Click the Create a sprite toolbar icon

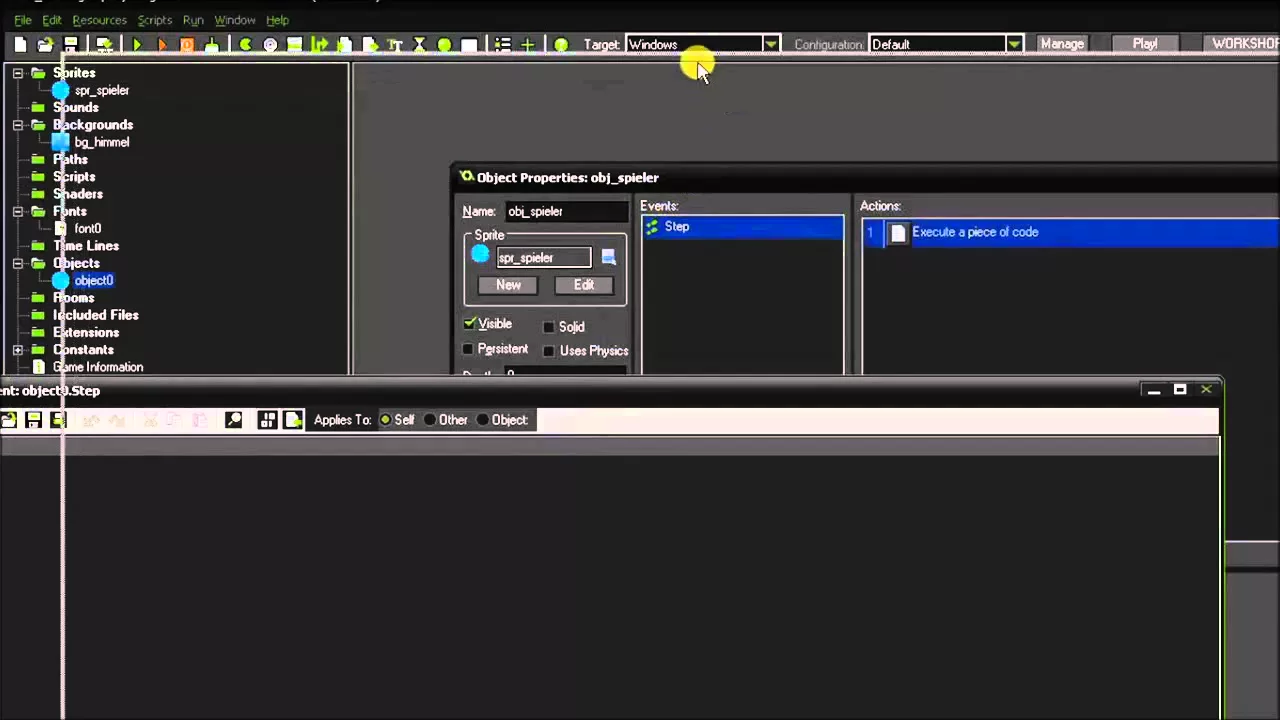click(245, 45)
